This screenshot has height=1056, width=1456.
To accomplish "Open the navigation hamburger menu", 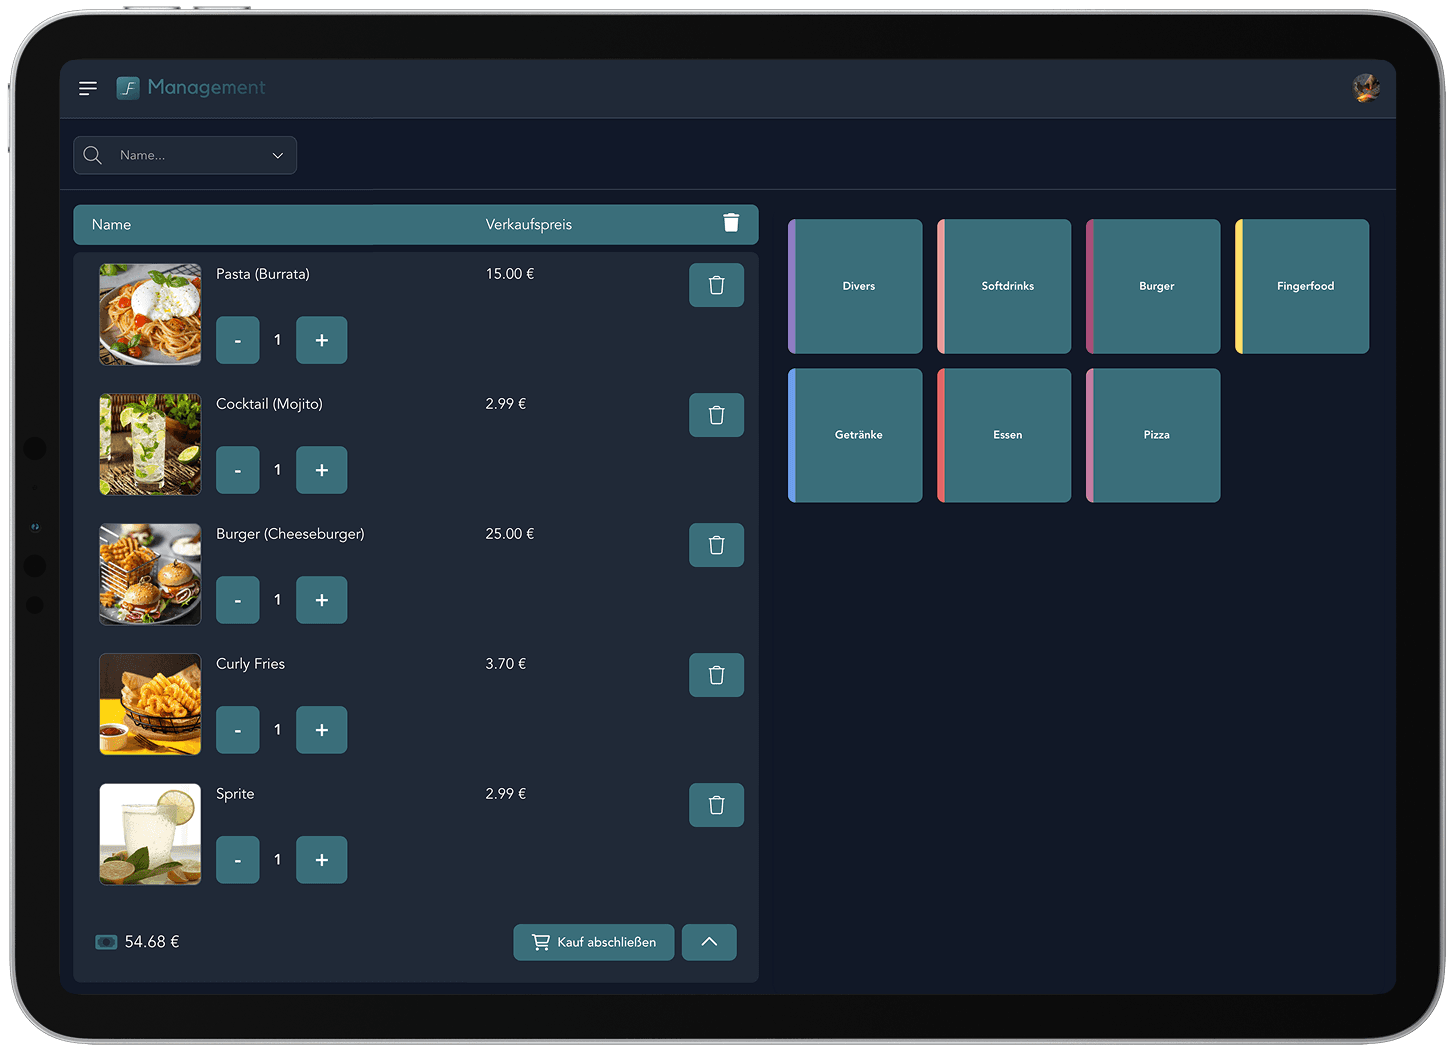I will (87, 88).
